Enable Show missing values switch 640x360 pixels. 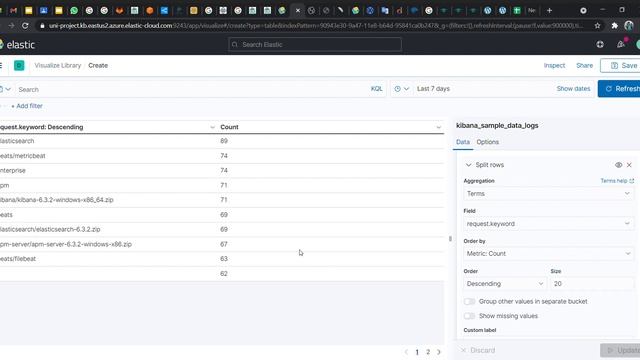click(469, 316)
